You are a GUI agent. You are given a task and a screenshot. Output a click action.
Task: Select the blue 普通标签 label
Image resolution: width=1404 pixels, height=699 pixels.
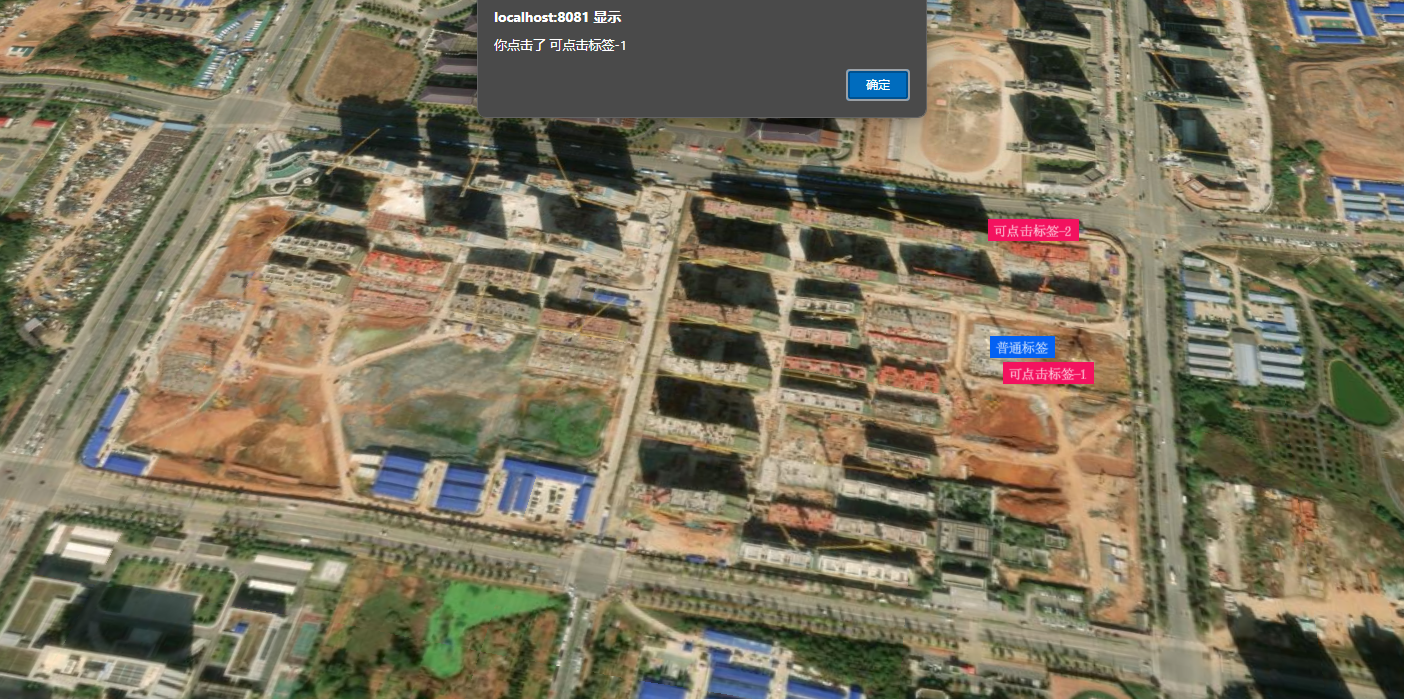pos(1022,348)
